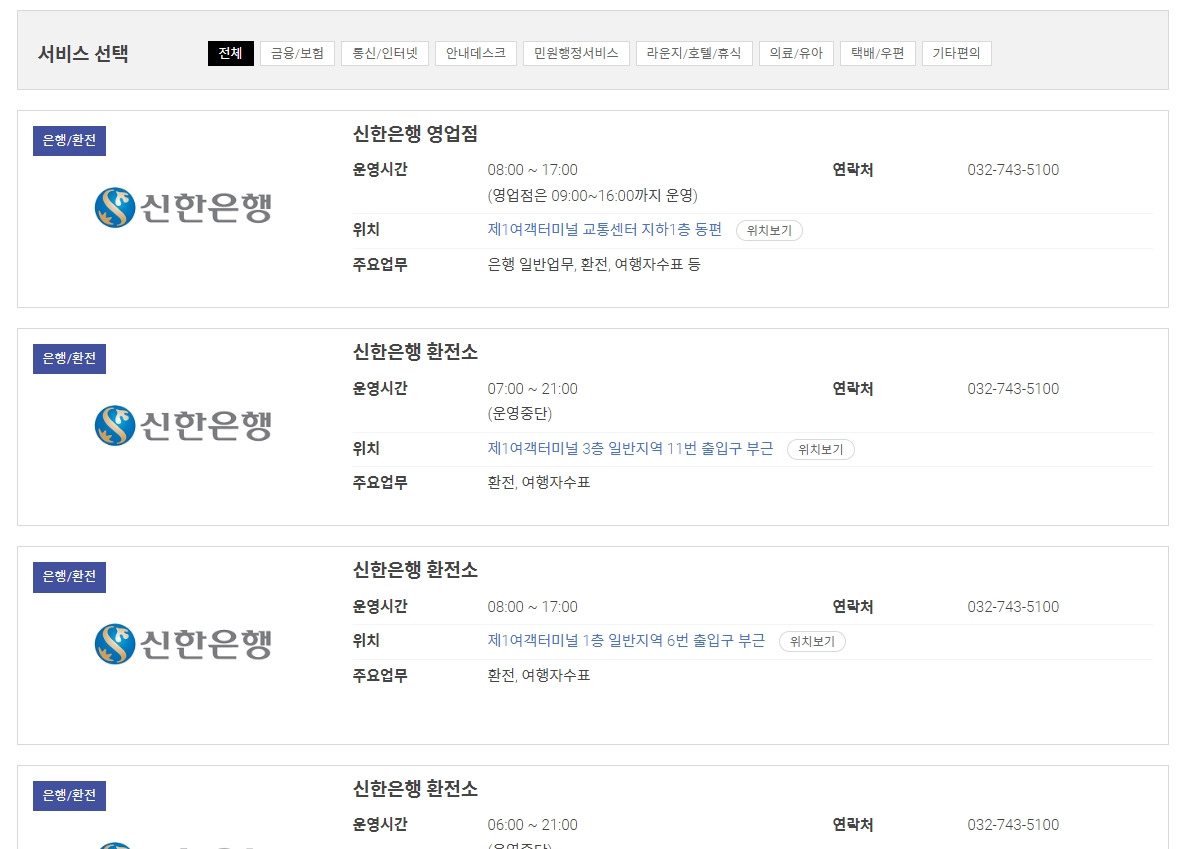
Task: Pick the 기타편의 category
Action: click(956, 53)
